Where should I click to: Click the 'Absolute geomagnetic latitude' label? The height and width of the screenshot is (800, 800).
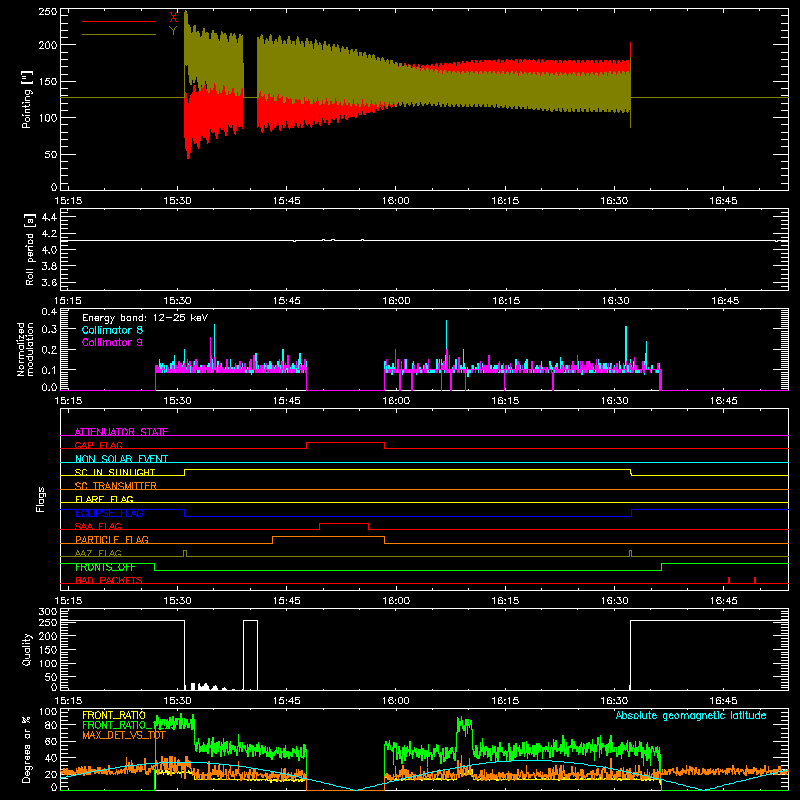click(691, 715)
